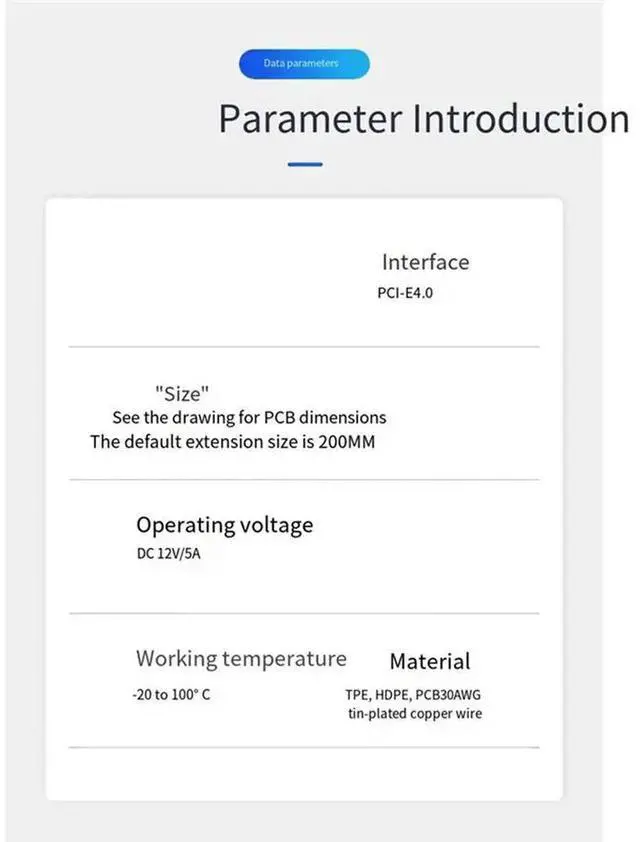Select the Interface label
This screenshot has height=842, width=640.
click(425, 263)
